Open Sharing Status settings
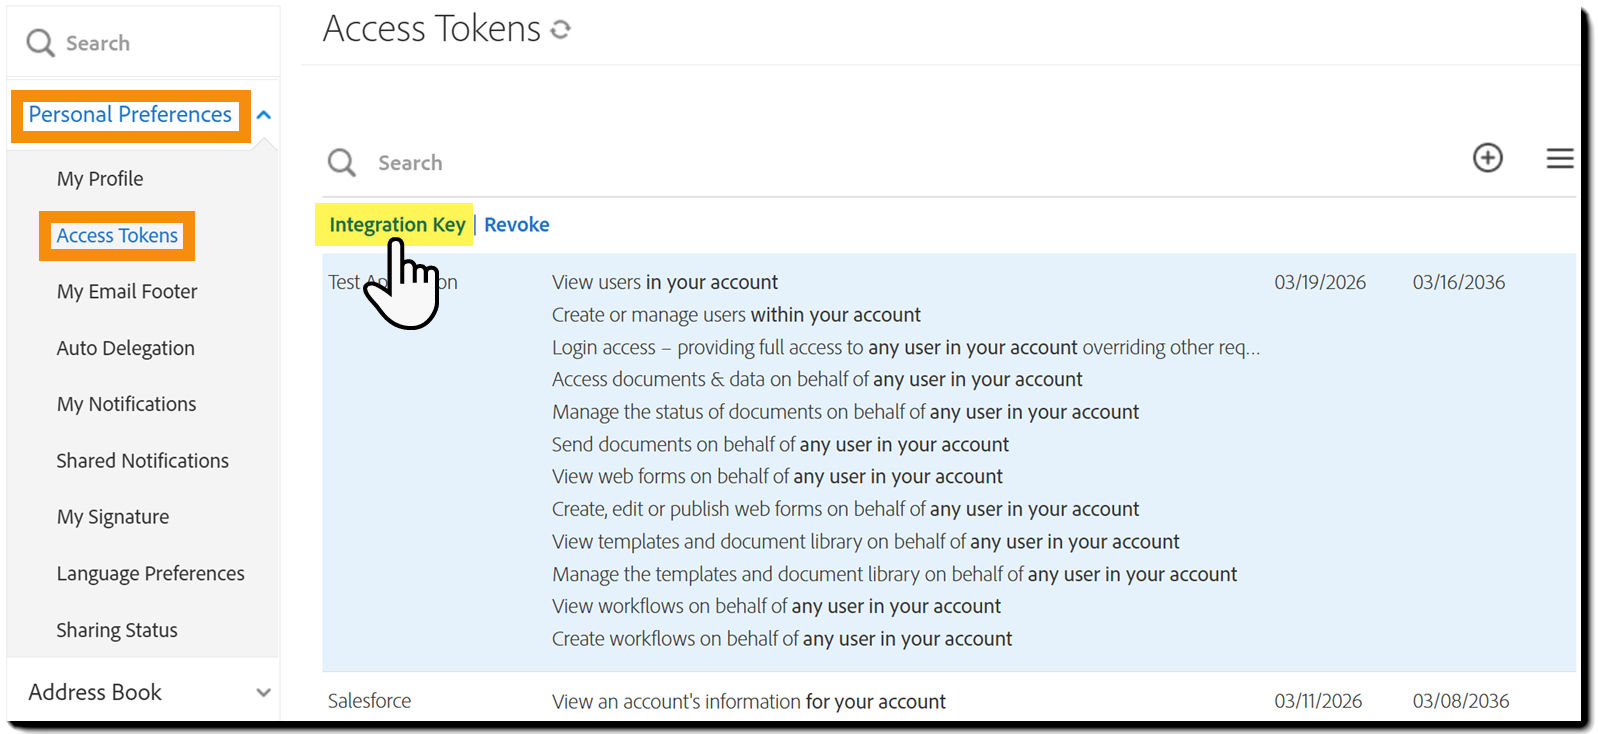Viewport: 1598px width, 734px height. click(116, 629)
